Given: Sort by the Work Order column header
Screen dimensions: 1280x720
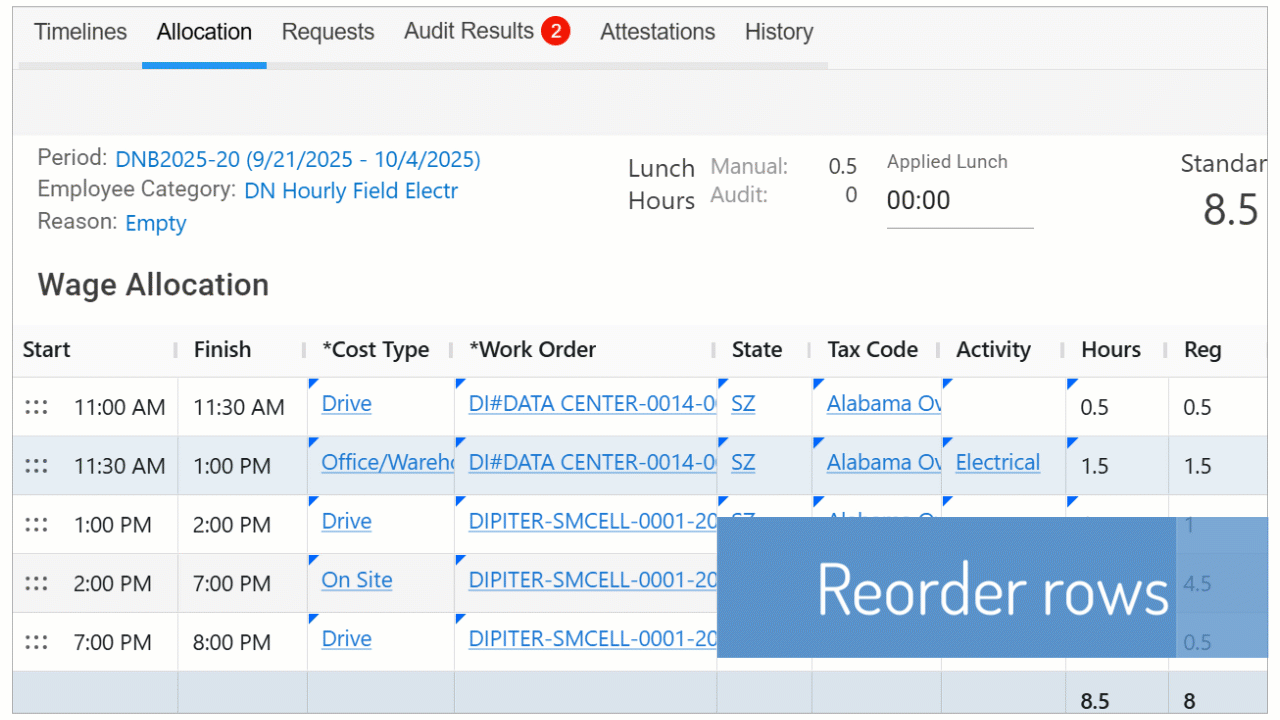Looking at the screenshot, I should click(x=533, y=350).
